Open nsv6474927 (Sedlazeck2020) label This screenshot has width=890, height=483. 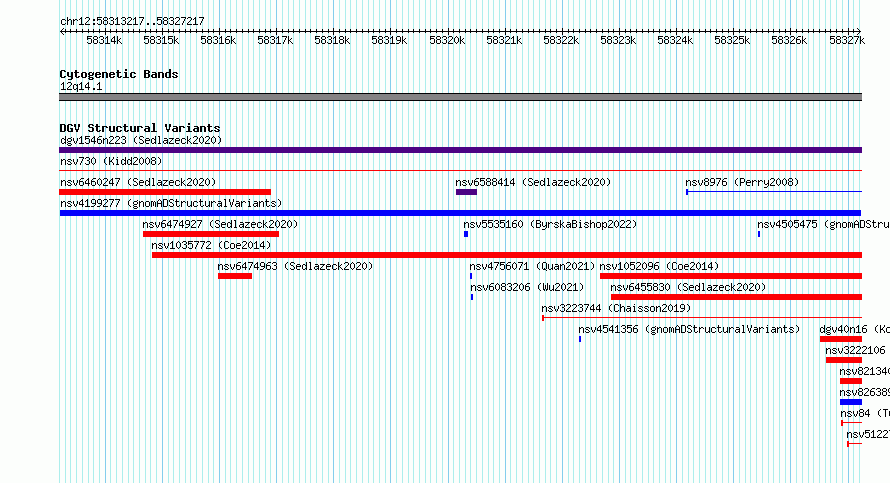220,224
